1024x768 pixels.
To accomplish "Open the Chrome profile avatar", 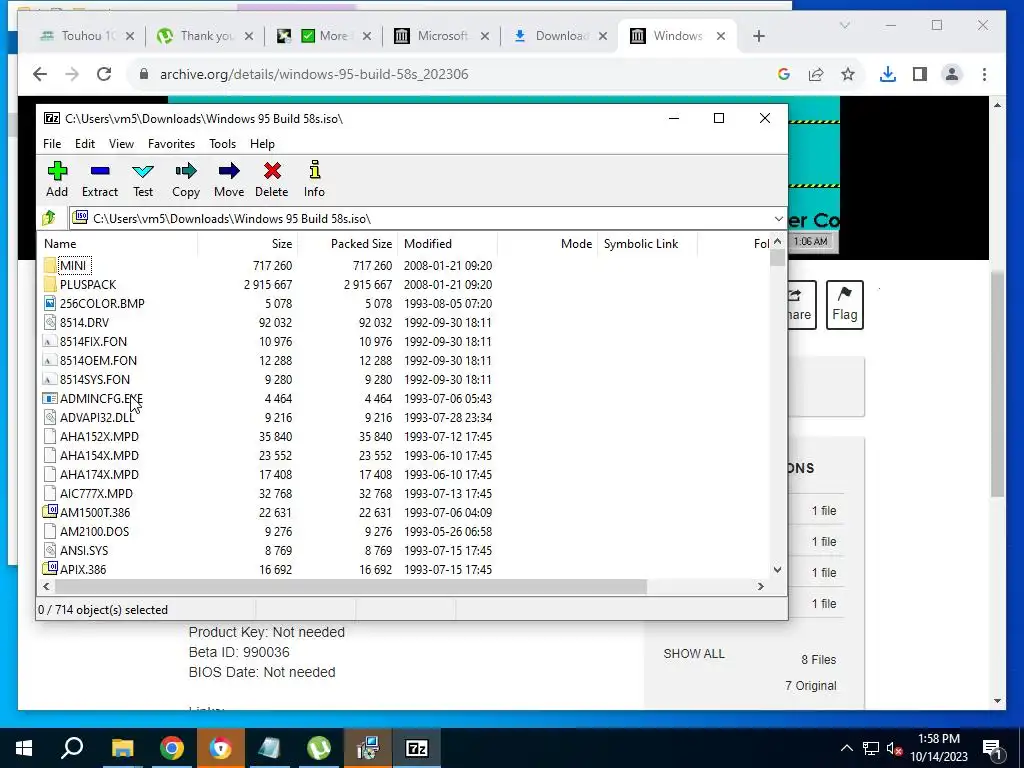I will coord(952,74).
